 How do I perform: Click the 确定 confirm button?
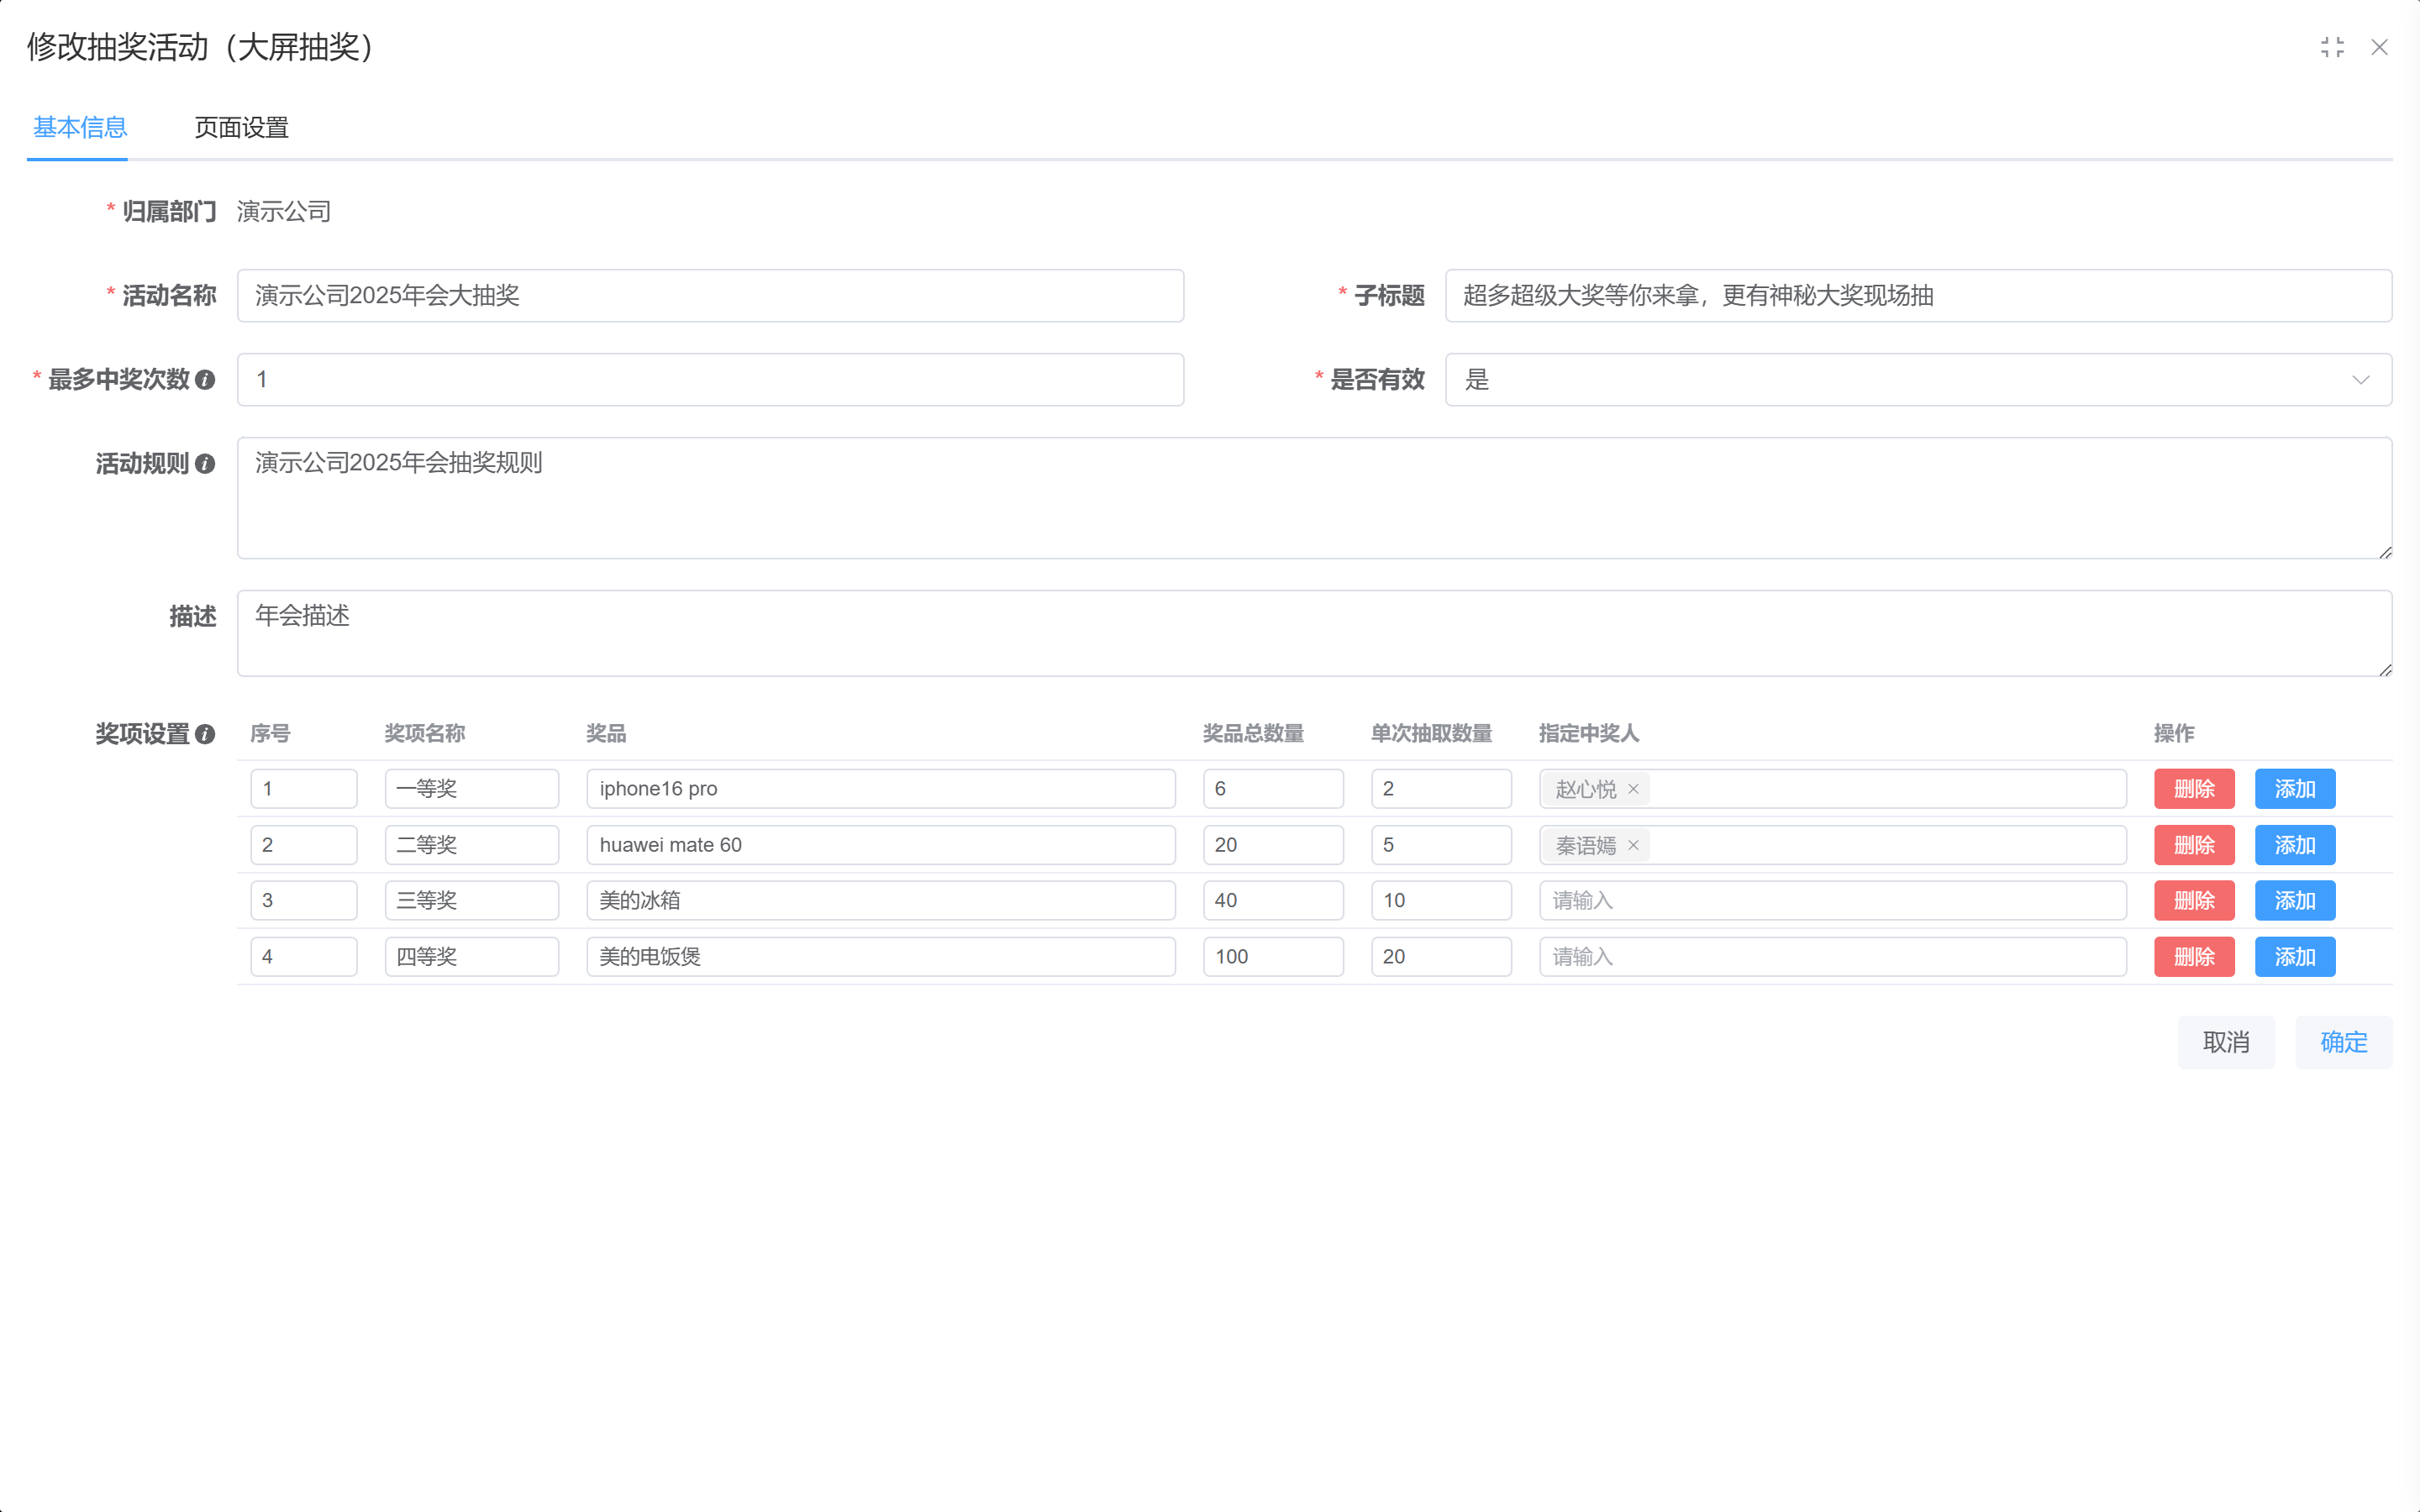click(2343, 1042)
